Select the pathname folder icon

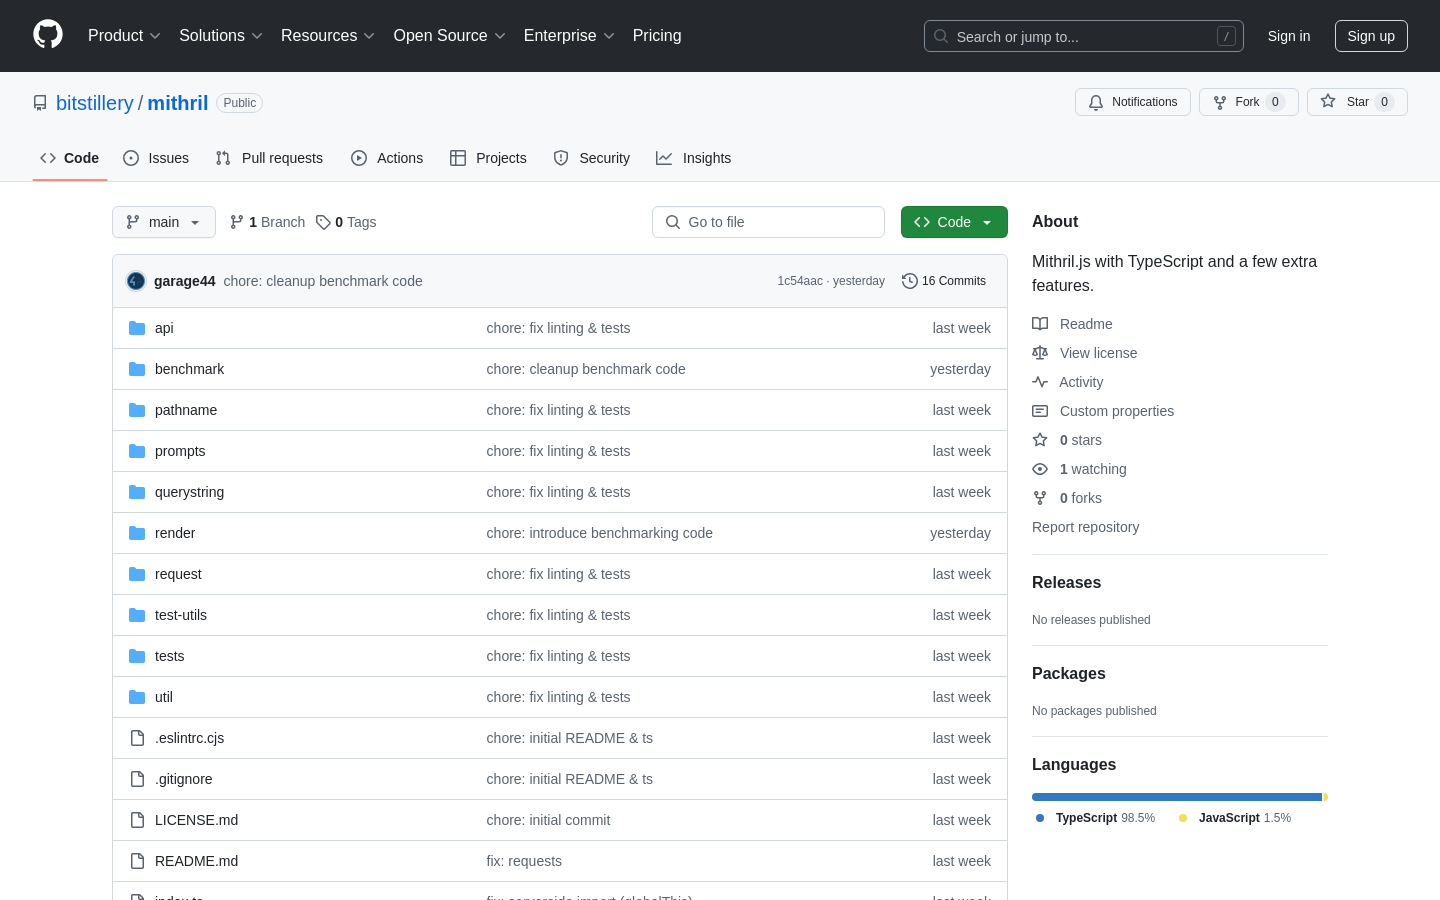pyautogui.click(x=137, y=410)
